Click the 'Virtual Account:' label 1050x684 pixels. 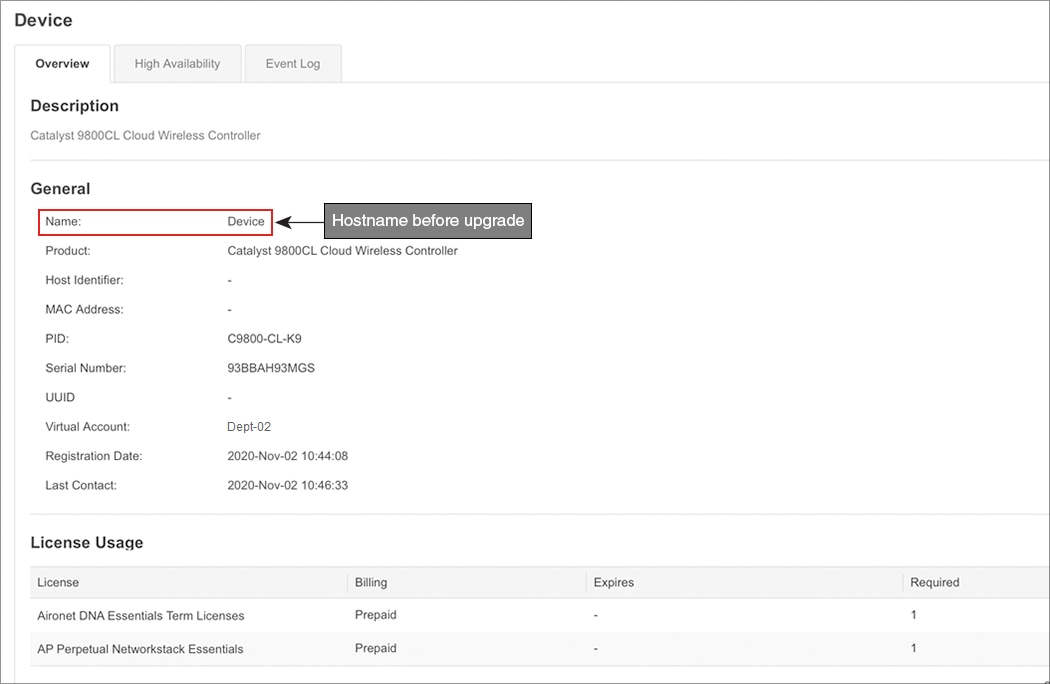coord(88,427)
